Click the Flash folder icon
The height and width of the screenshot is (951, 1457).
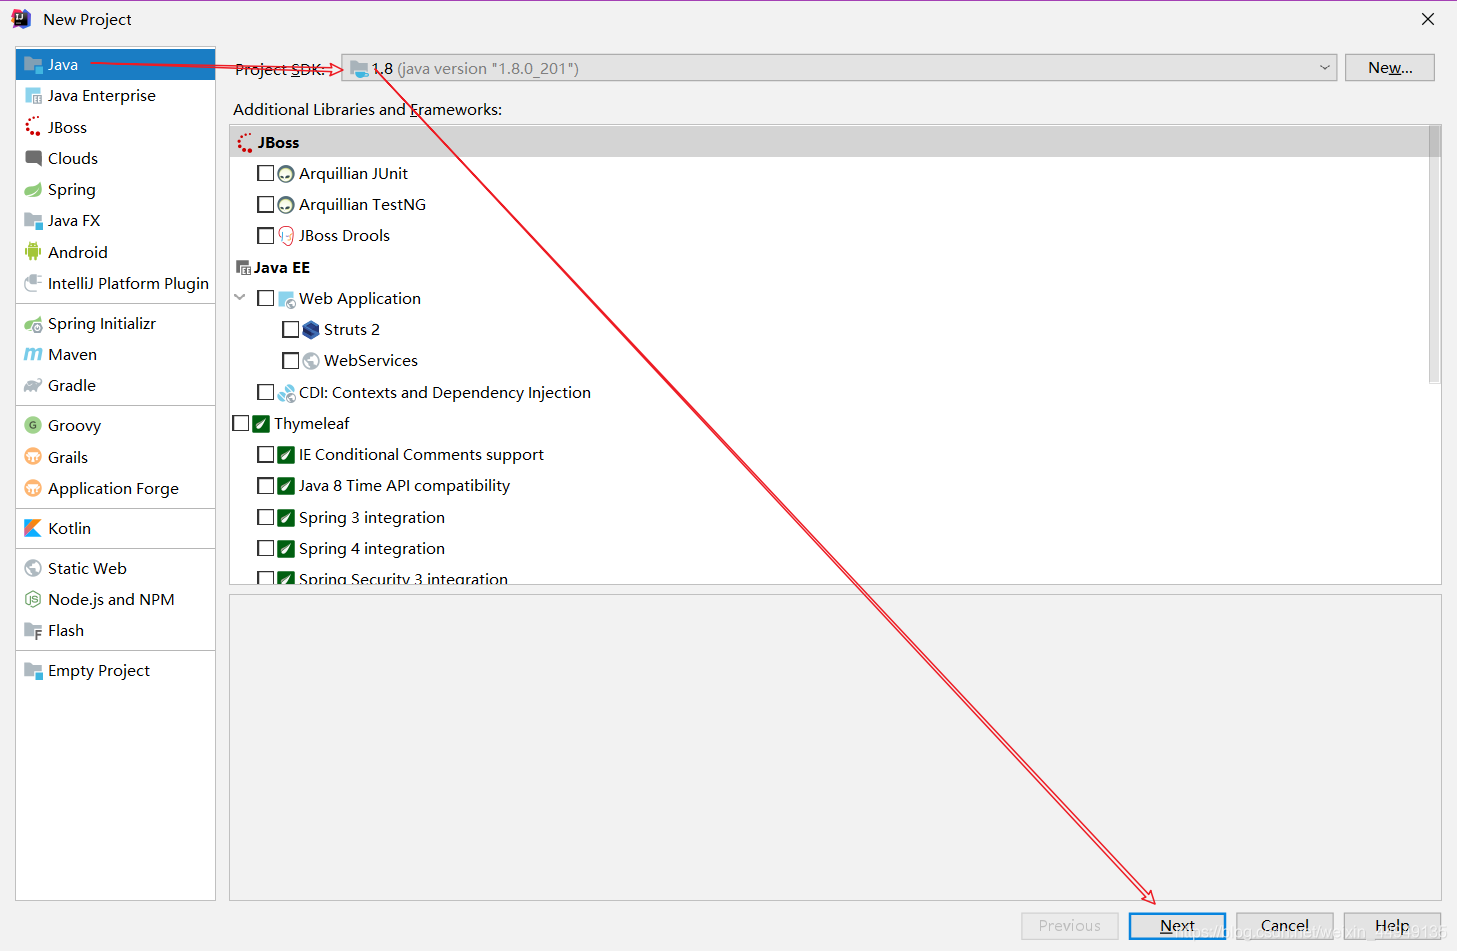tap(33, 630)
